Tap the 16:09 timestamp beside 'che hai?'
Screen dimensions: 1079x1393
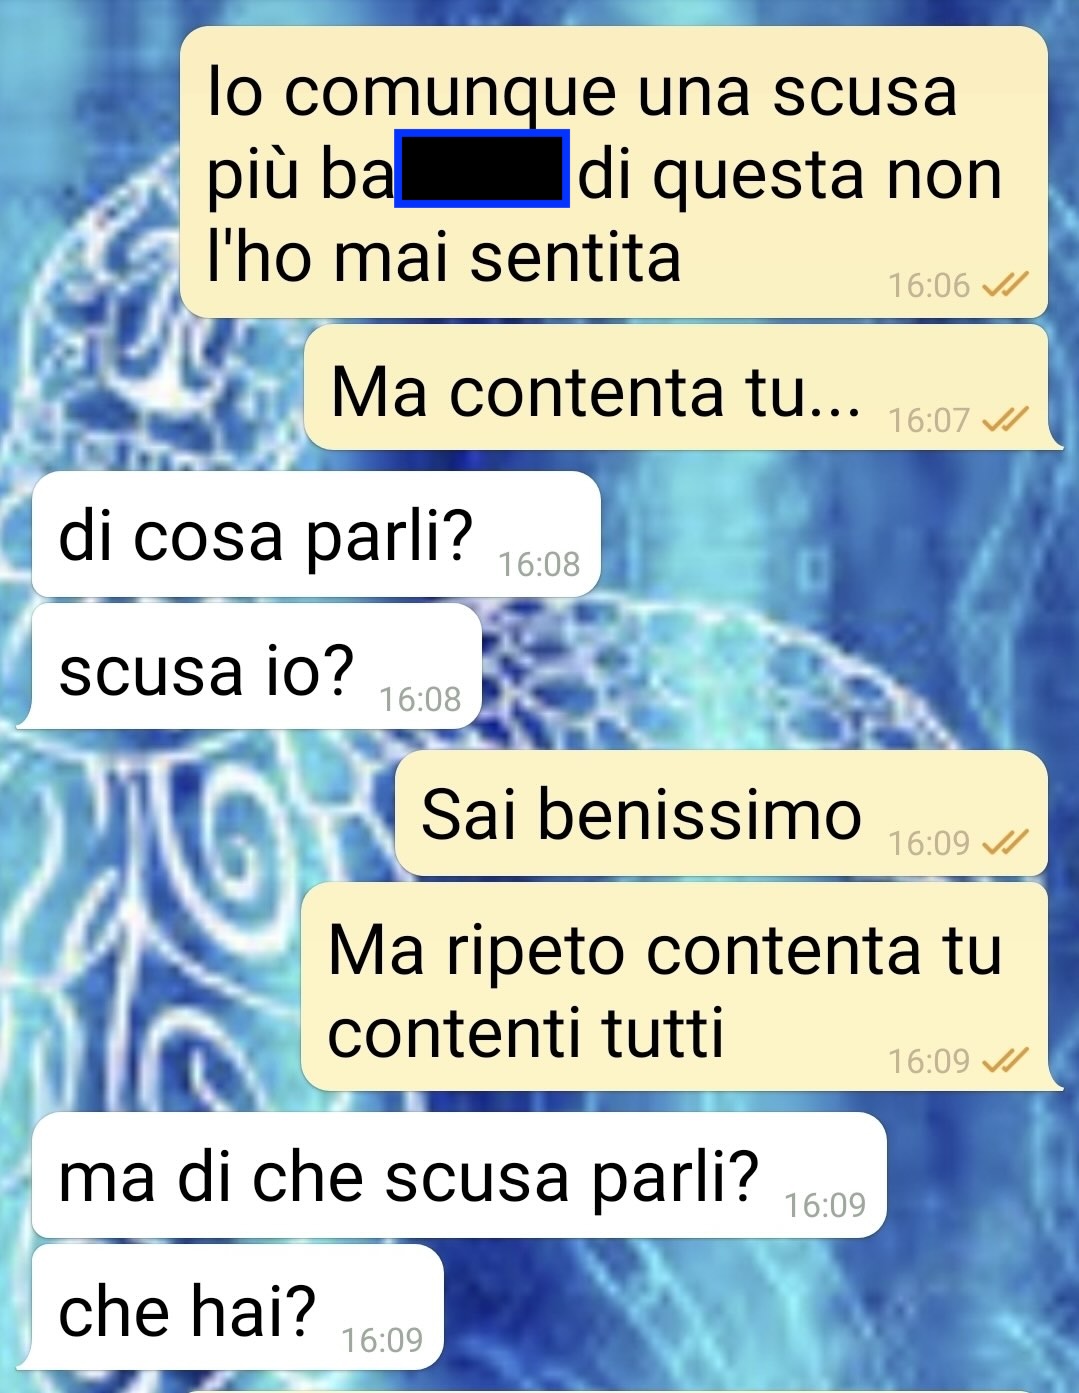coord(382,1340)
